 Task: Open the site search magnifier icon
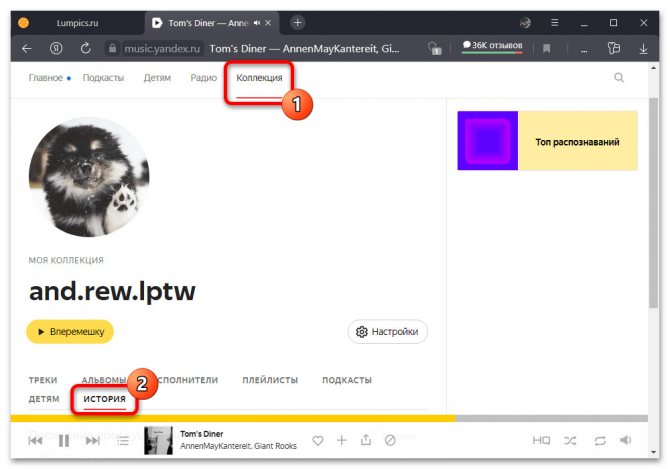[619, 77]
